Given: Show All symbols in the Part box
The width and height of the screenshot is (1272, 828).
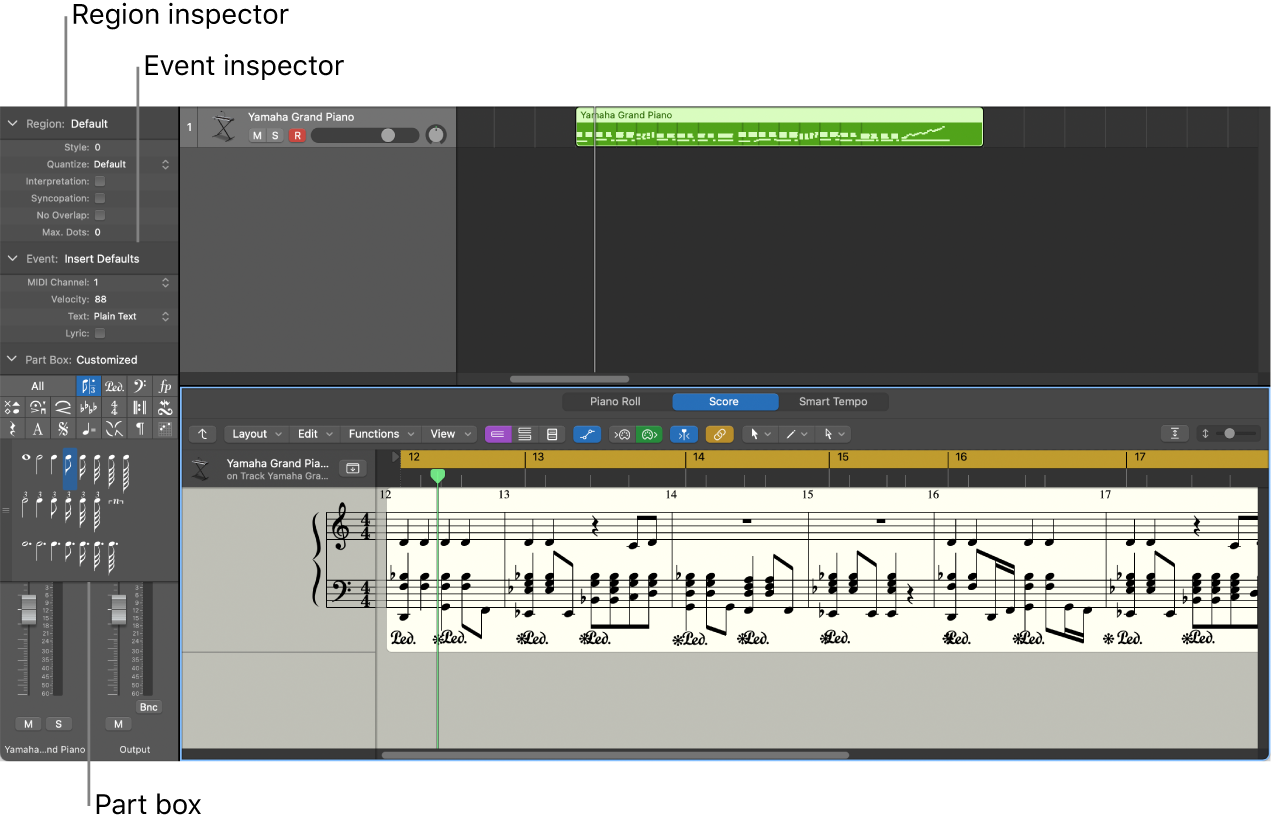Looking at the screenshot, I should (x=37, y=386).
